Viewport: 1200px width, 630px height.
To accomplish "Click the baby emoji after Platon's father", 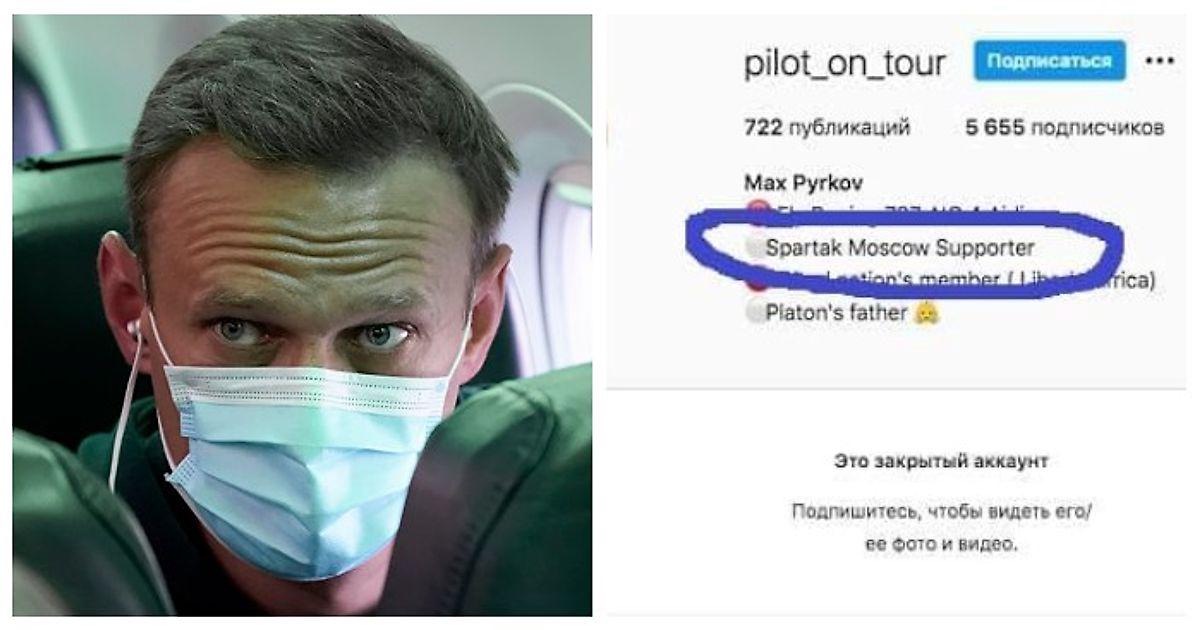I will [x=928, y=313].
